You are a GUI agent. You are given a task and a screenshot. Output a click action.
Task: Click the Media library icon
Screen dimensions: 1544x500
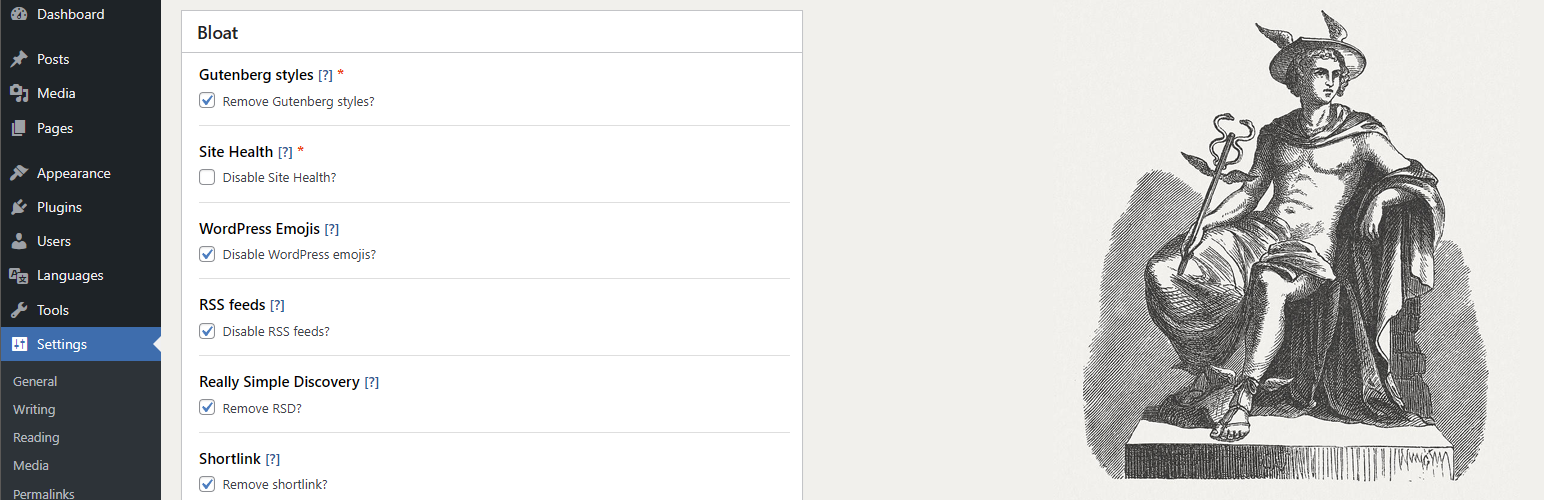click(19, 93)
